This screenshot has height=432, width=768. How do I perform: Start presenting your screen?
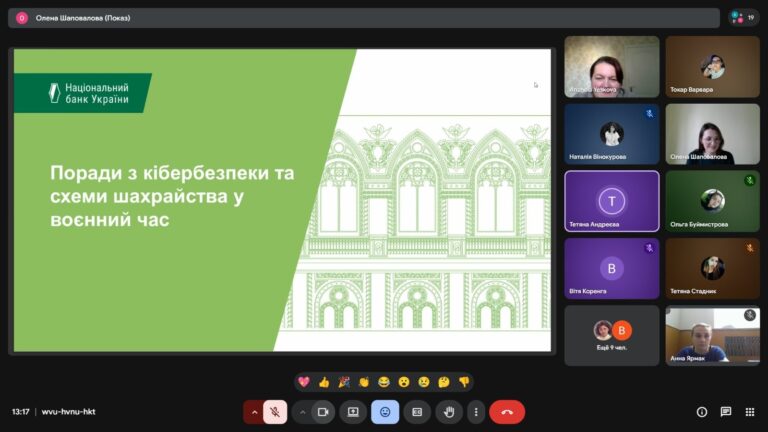353,412
